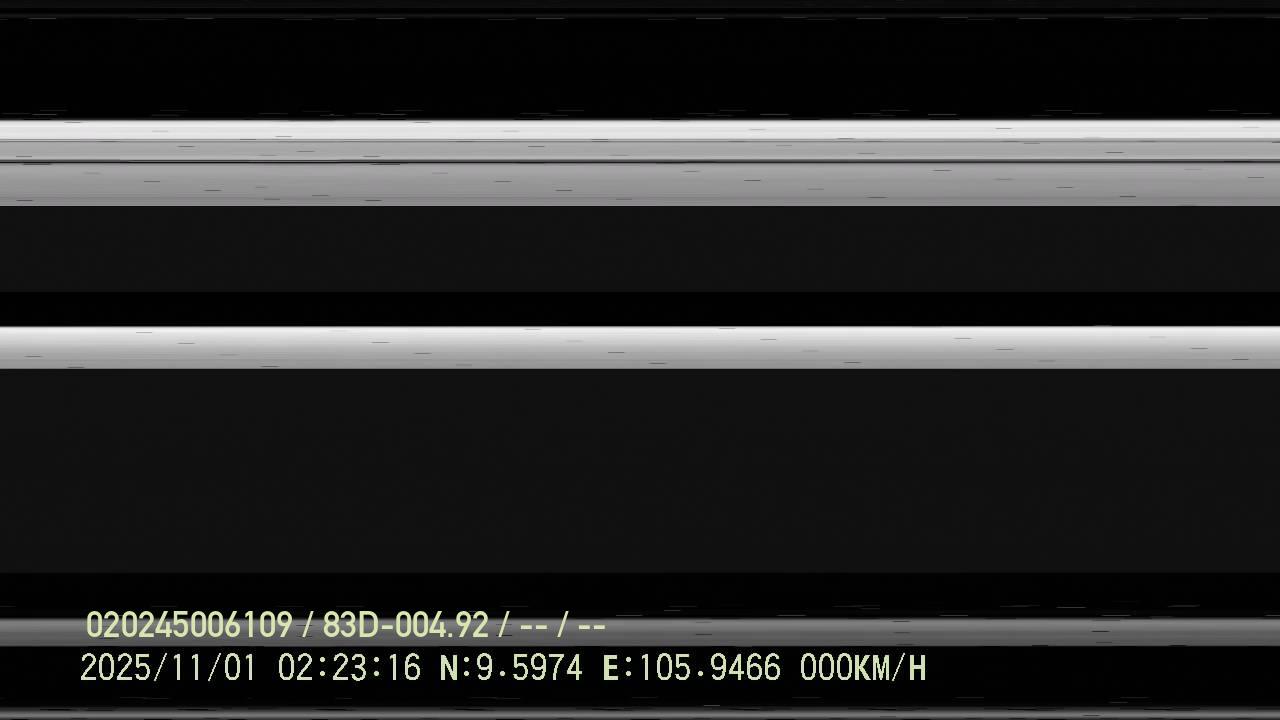Click the black strip at the very top

pos(640,5)
